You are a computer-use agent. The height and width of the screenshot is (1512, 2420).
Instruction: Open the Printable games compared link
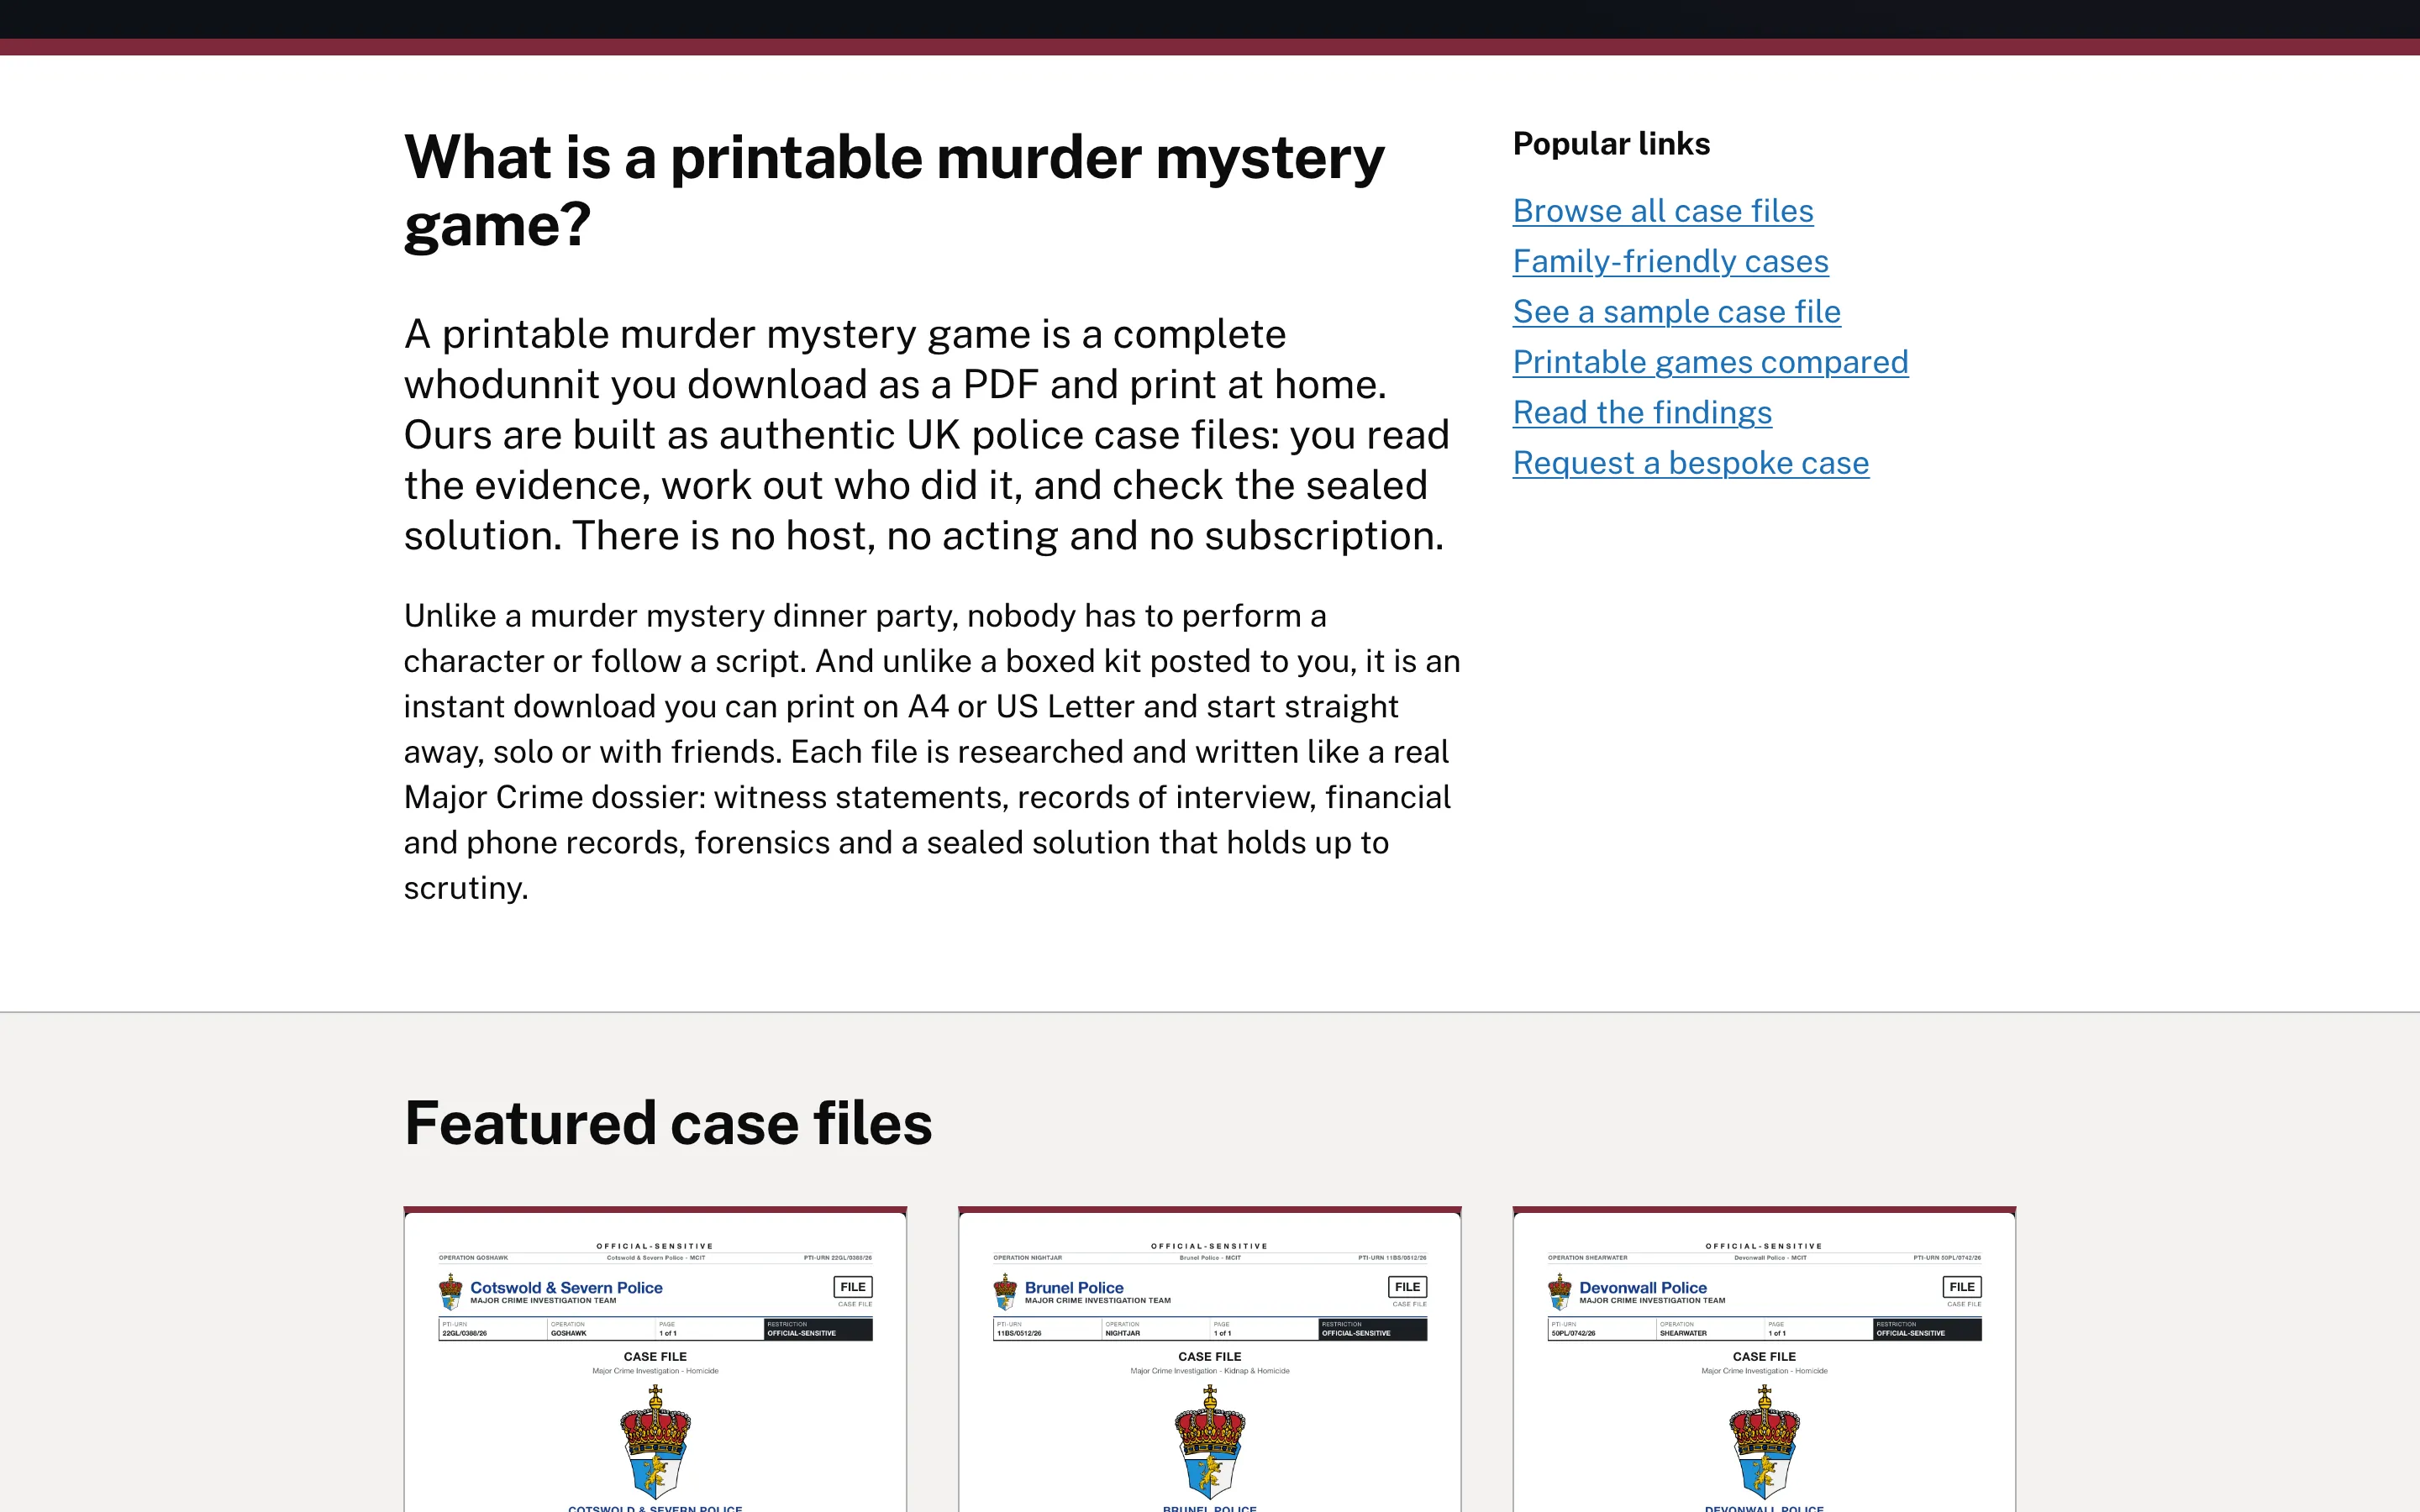click(1710, 362)
